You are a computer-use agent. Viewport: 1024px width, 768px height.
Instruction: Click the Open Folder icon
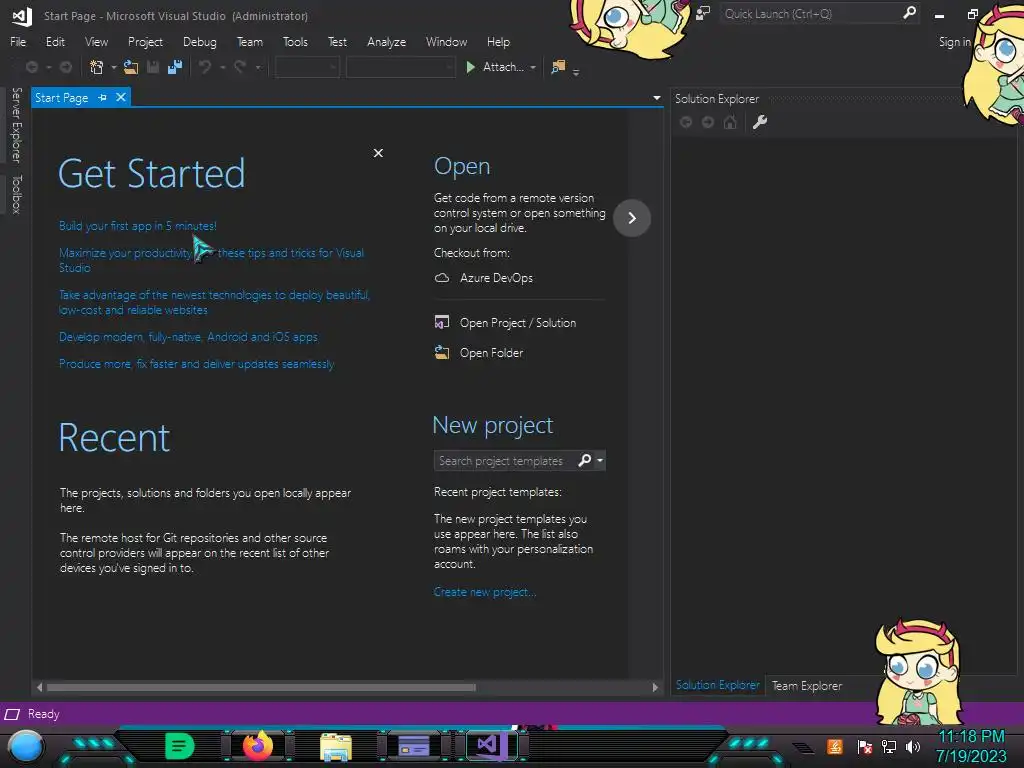coord(442,353)
